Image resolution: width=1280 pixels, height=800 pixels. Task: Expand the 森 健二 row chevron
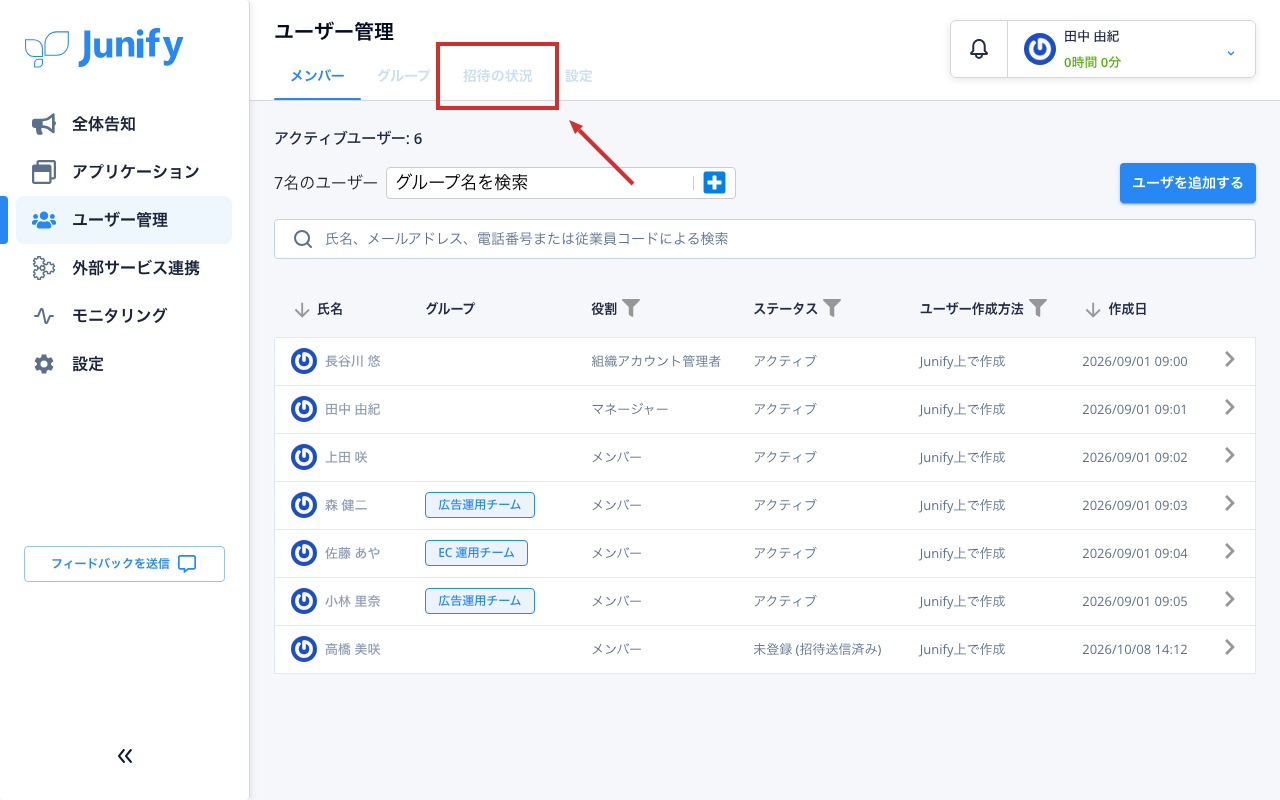pyautogui.click(x=1230, y=504)
